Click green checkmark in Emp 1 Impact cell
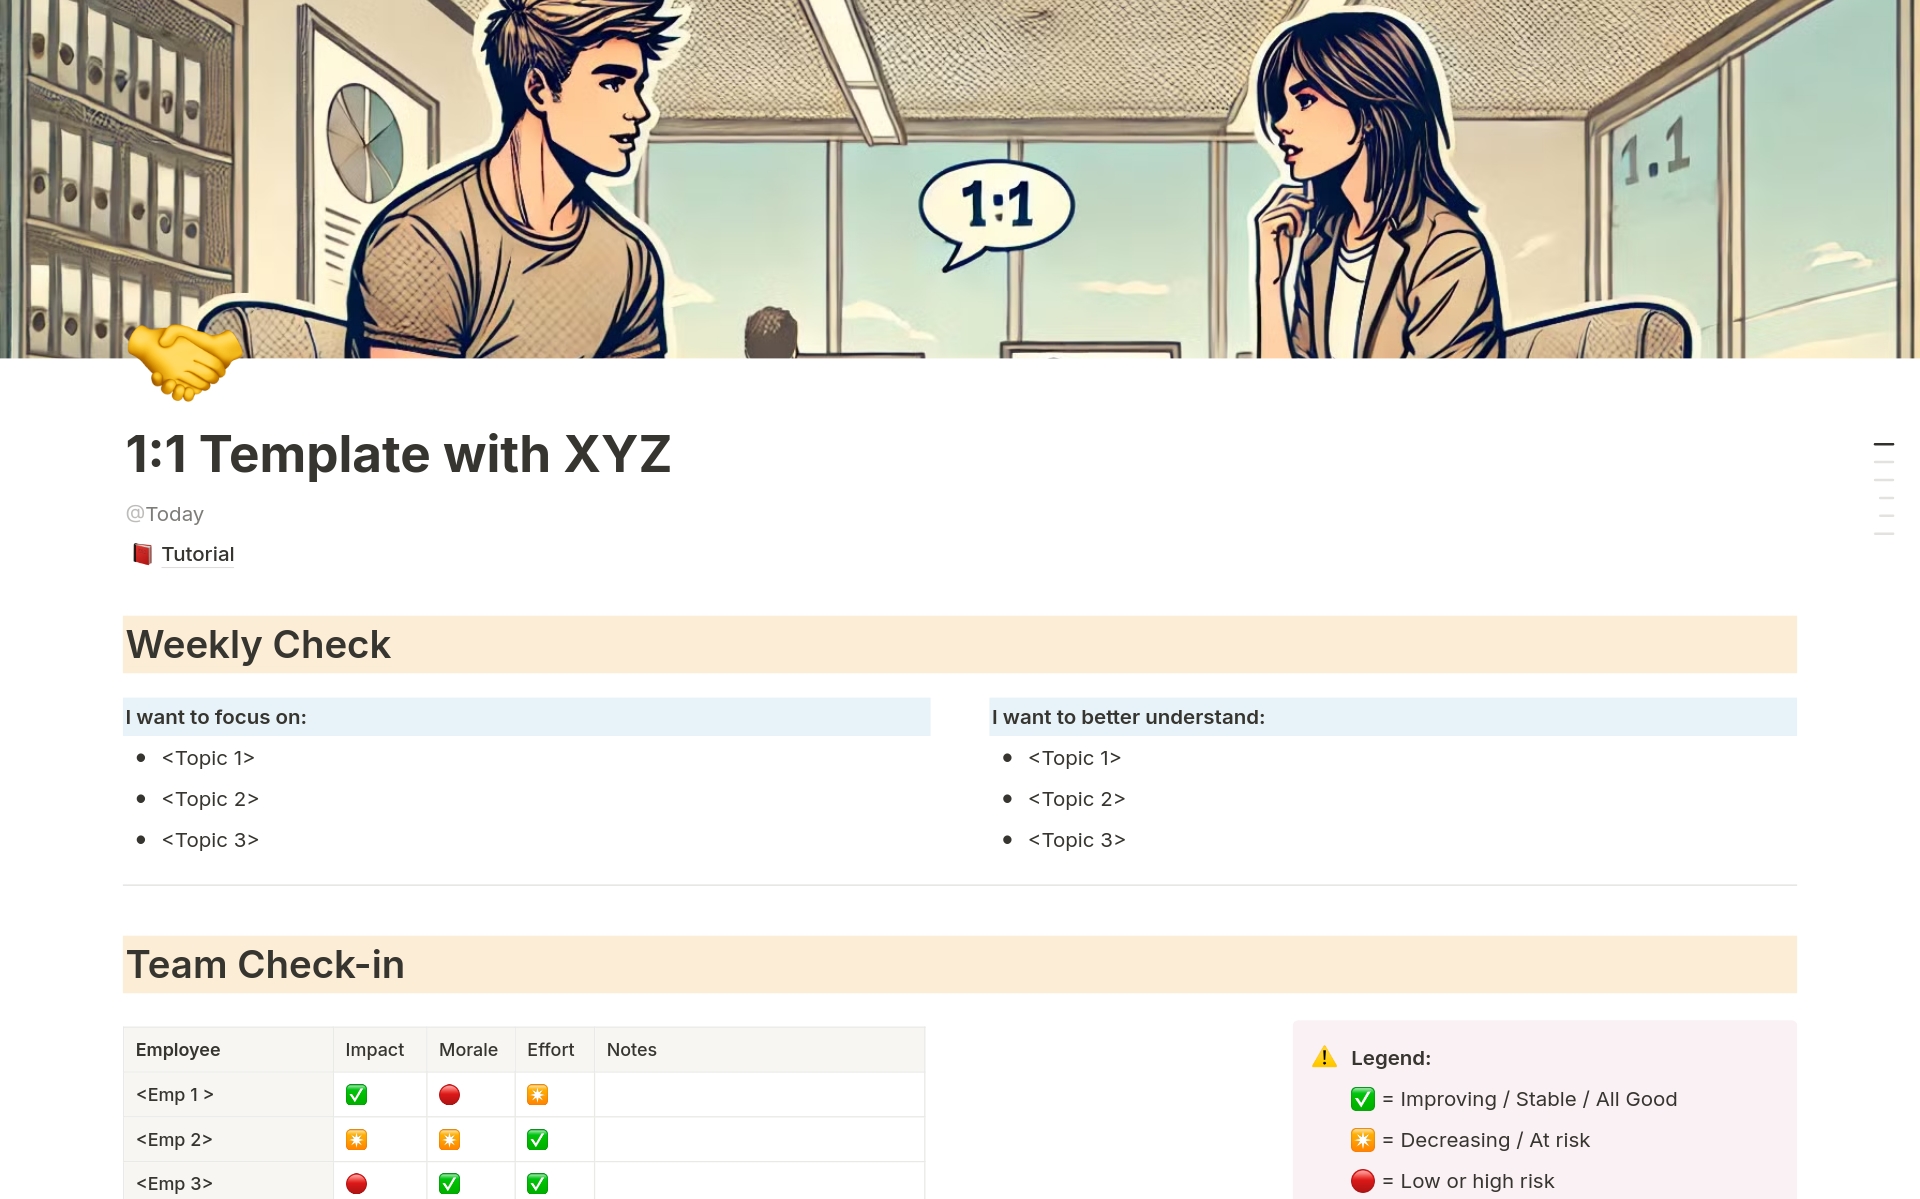 click(x=357, y=1094)
